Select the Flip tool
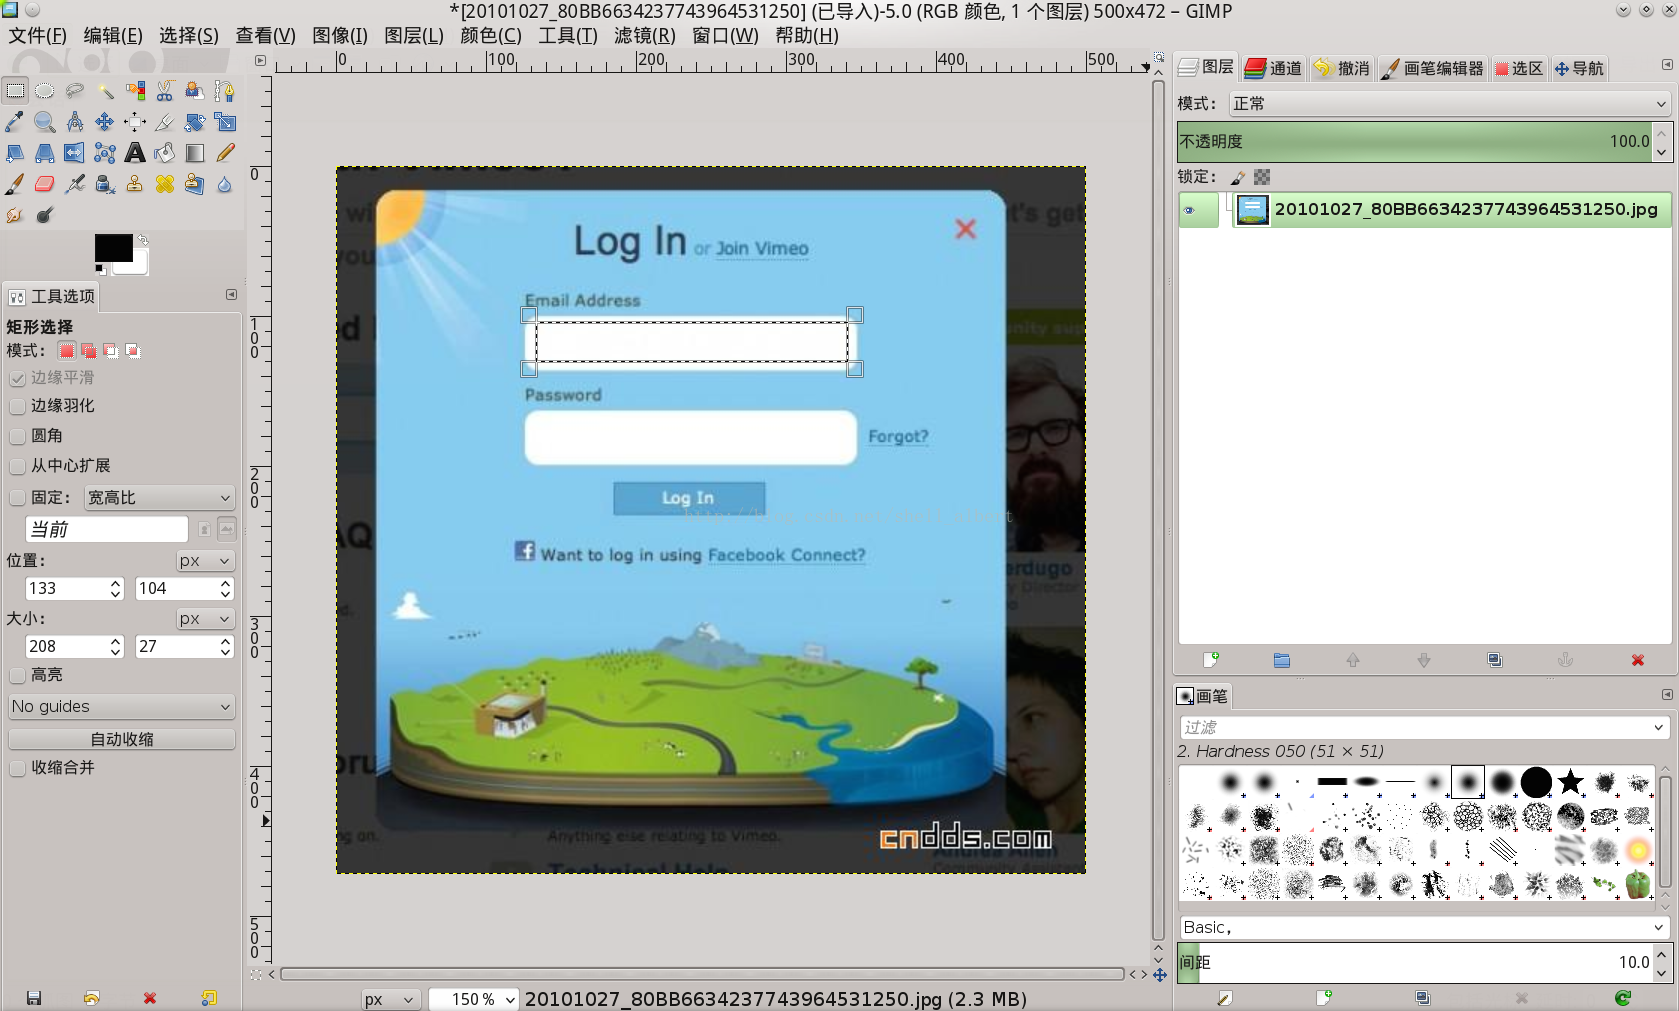The height and width of the screenshot is (1011, 1679). [x=75, y=153]
